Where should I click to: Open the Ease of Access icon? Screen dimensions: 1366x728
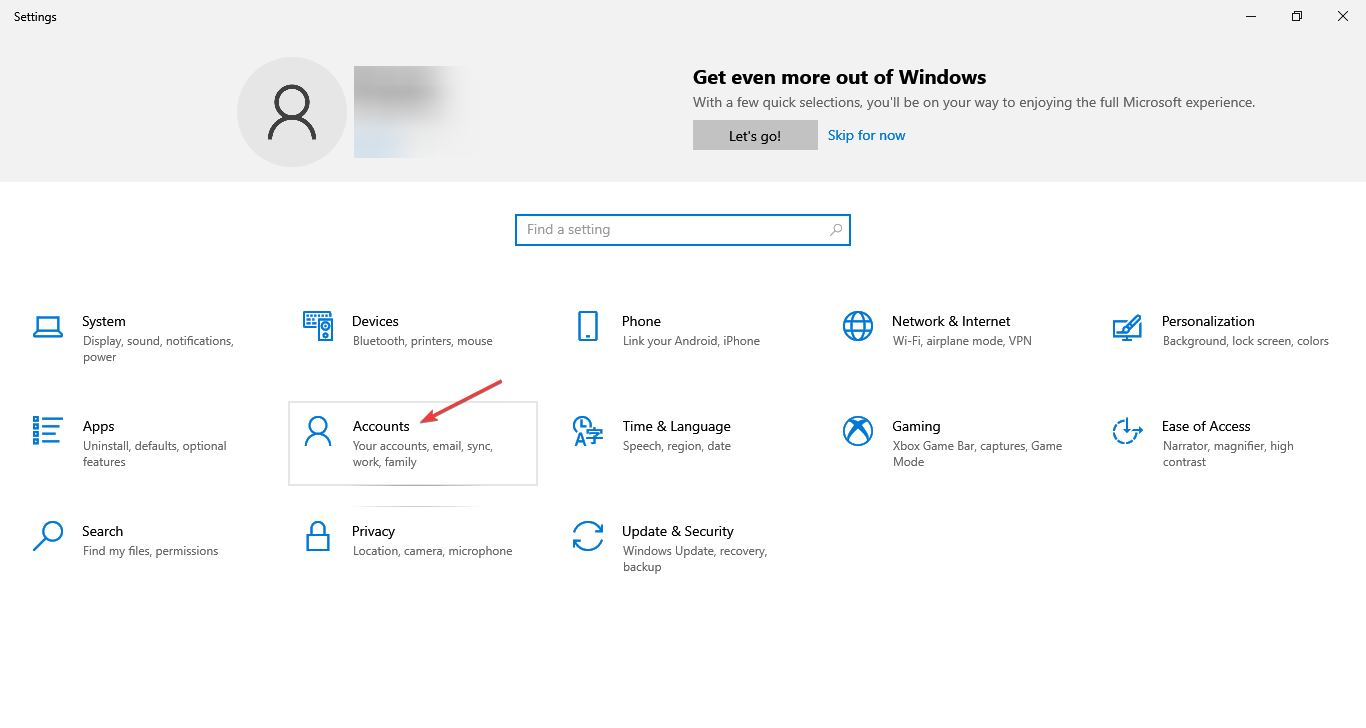tap(1127, 431)
